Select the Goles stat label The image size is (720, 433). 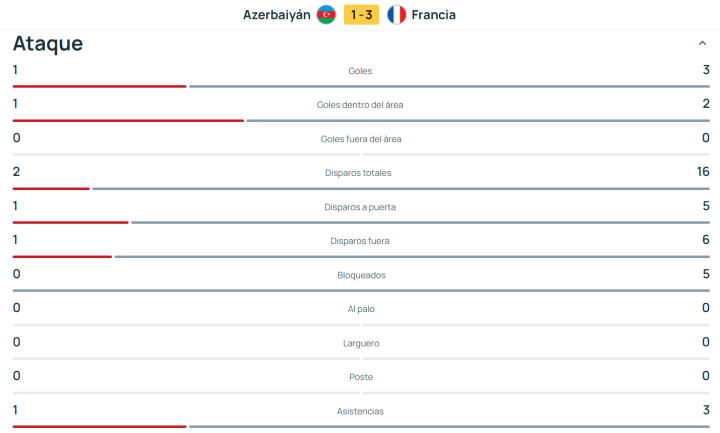tap(360, 71)
